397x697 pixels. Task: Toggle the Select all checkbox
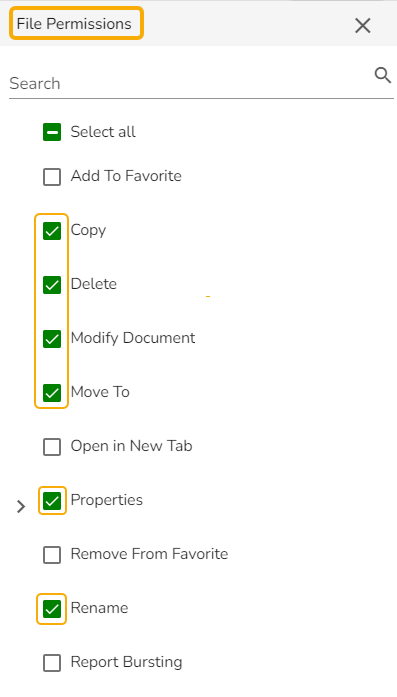point(52,132)
